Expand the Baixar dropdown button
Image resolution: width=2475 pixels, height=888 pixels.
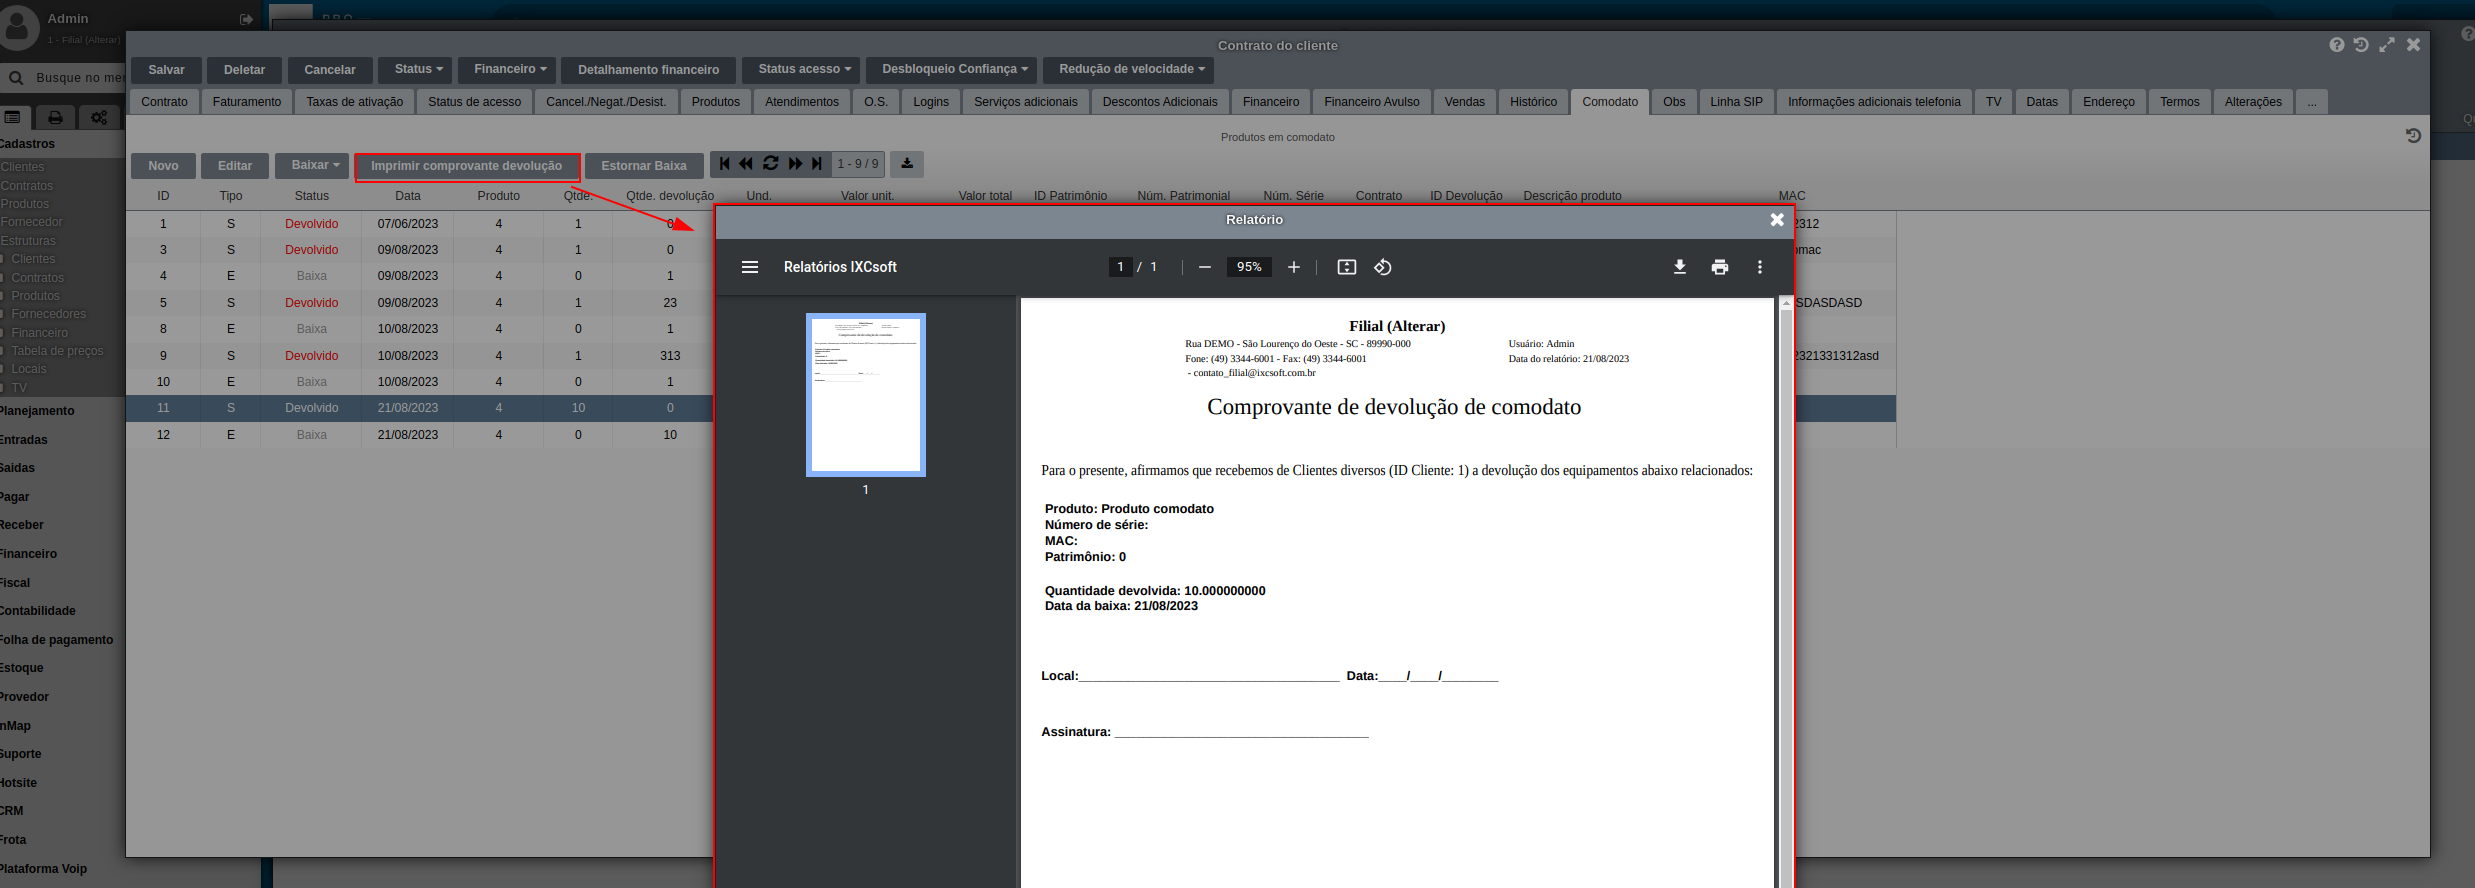[312, 165]
